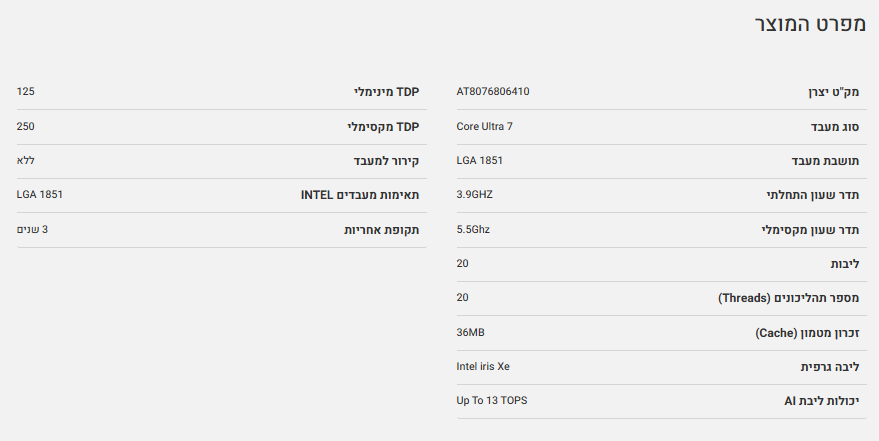Select the Up To 13 TOPS value
This screenshot has height=441, width=879.
pyautogui.click(x=492, y=400)
